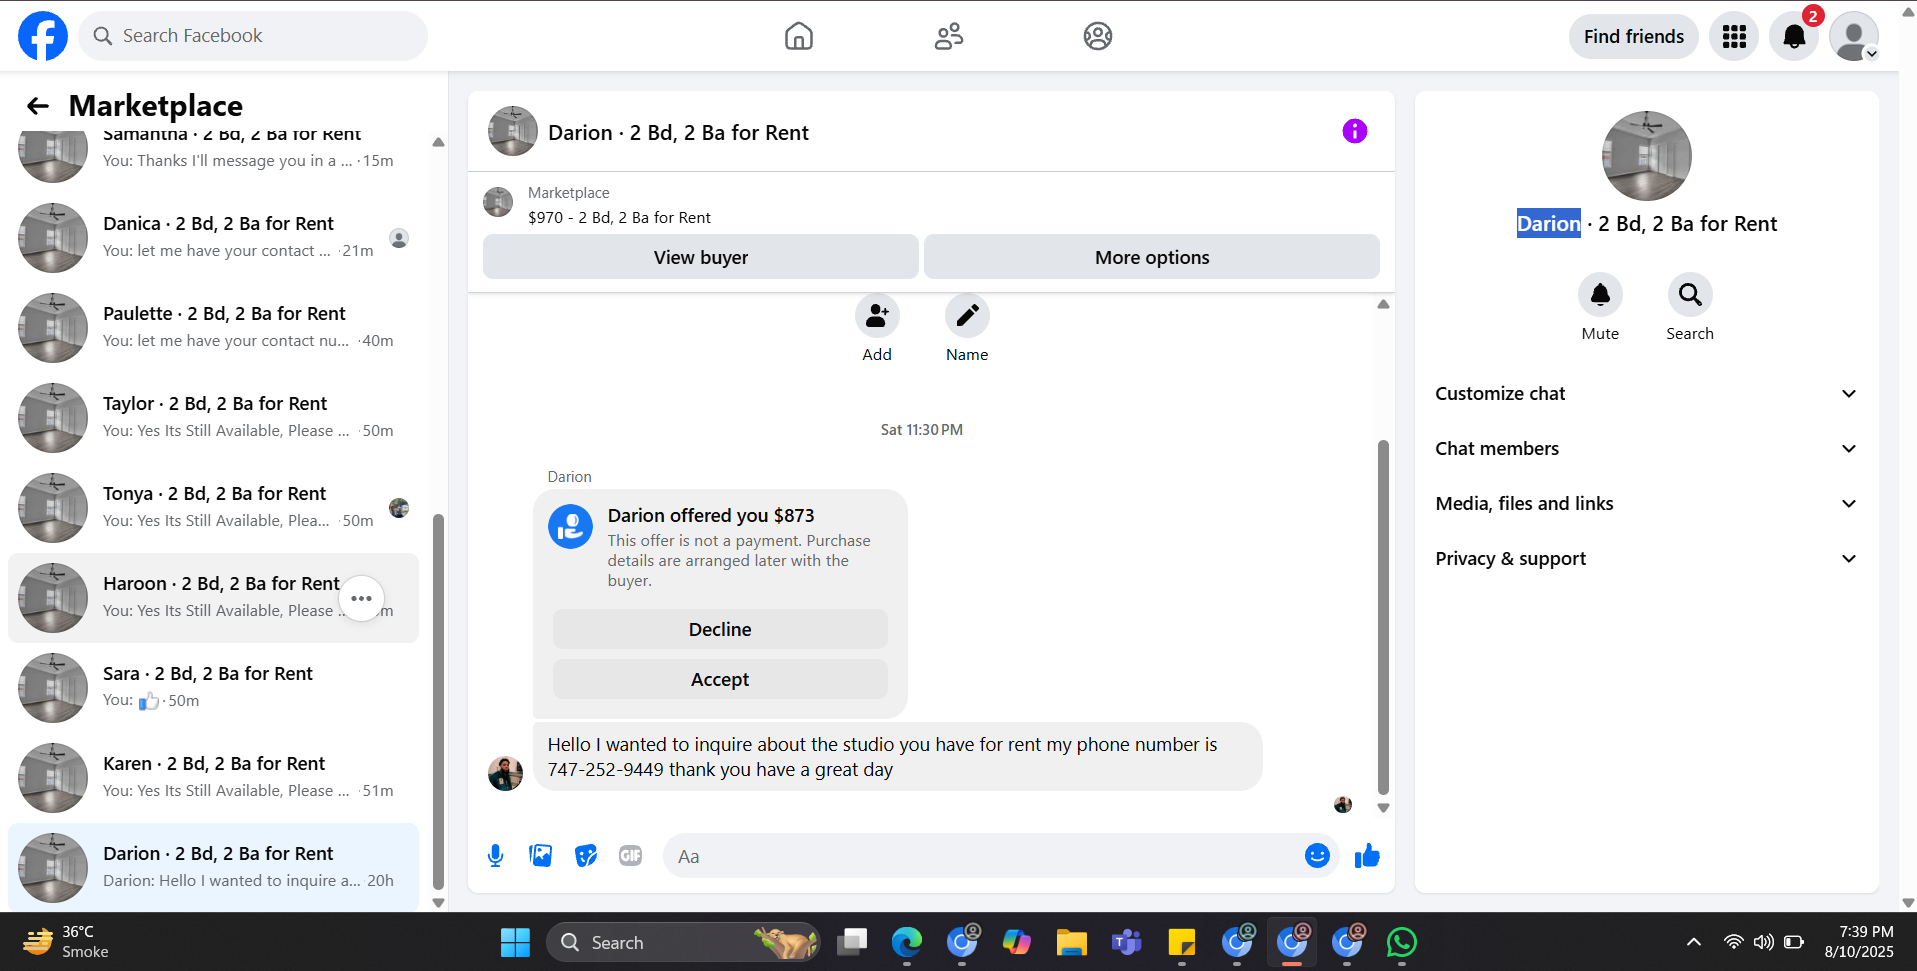Open weather widget showing 36°C Smoke
Screen dimensions: 1917x971
click(x=66, y=942)
